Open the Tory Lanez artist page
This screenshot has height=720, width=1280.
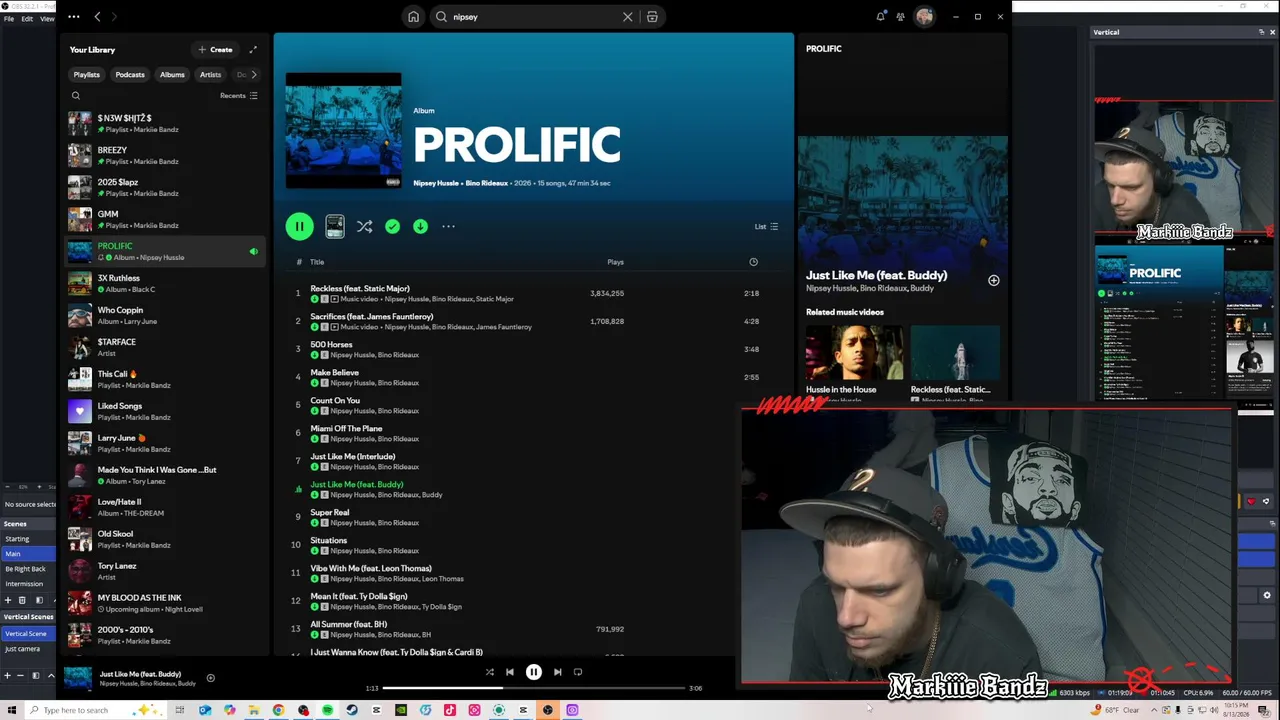point(164,571)
